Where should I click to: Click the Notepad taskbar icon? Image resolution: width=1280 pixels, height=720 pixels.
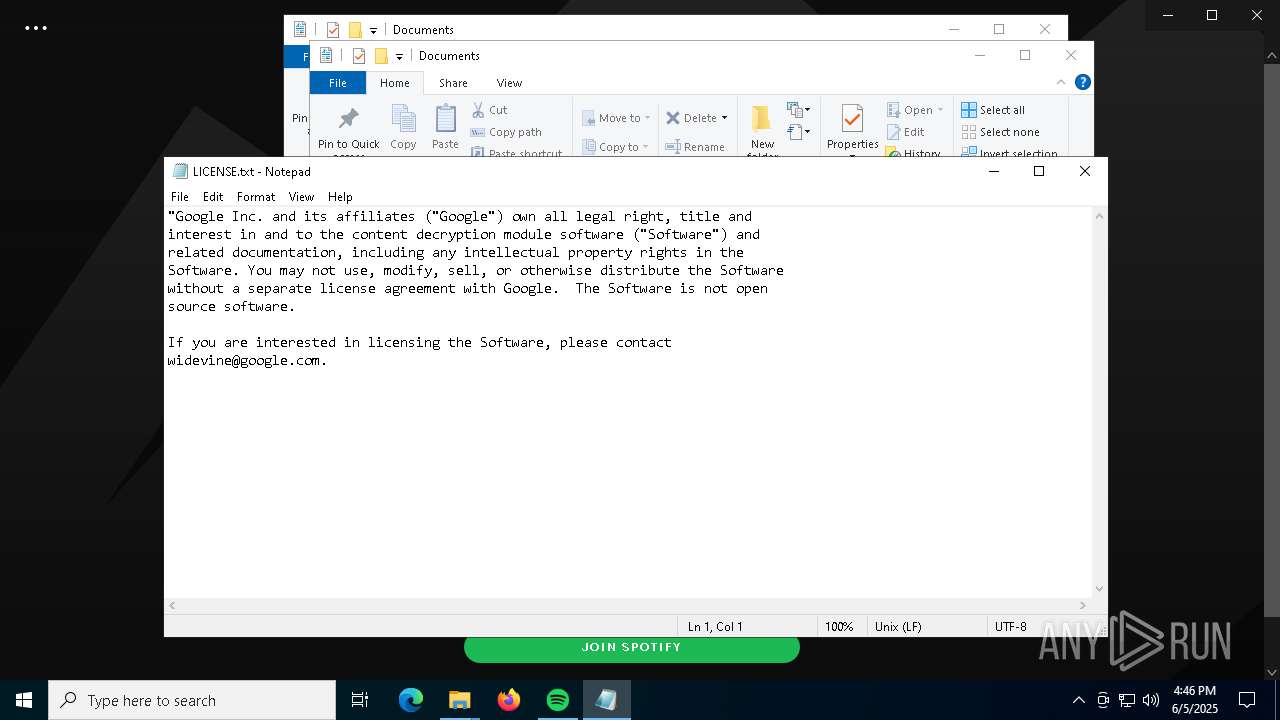[606, 700]
